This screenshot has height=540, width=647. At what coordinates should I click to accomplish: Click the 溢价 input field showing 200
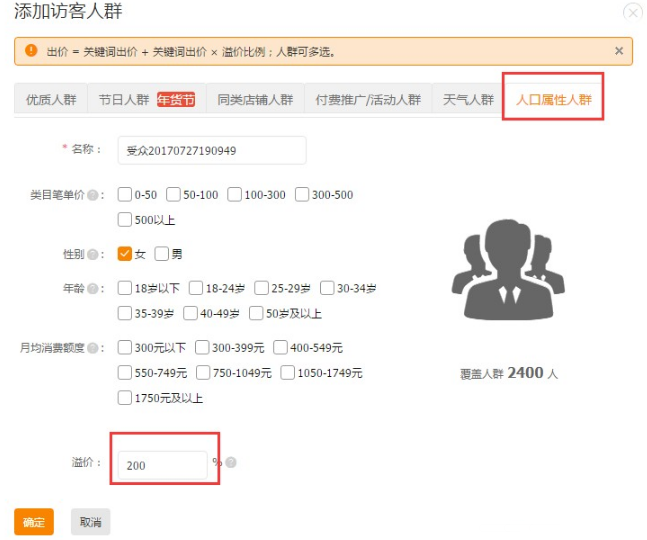163,465
